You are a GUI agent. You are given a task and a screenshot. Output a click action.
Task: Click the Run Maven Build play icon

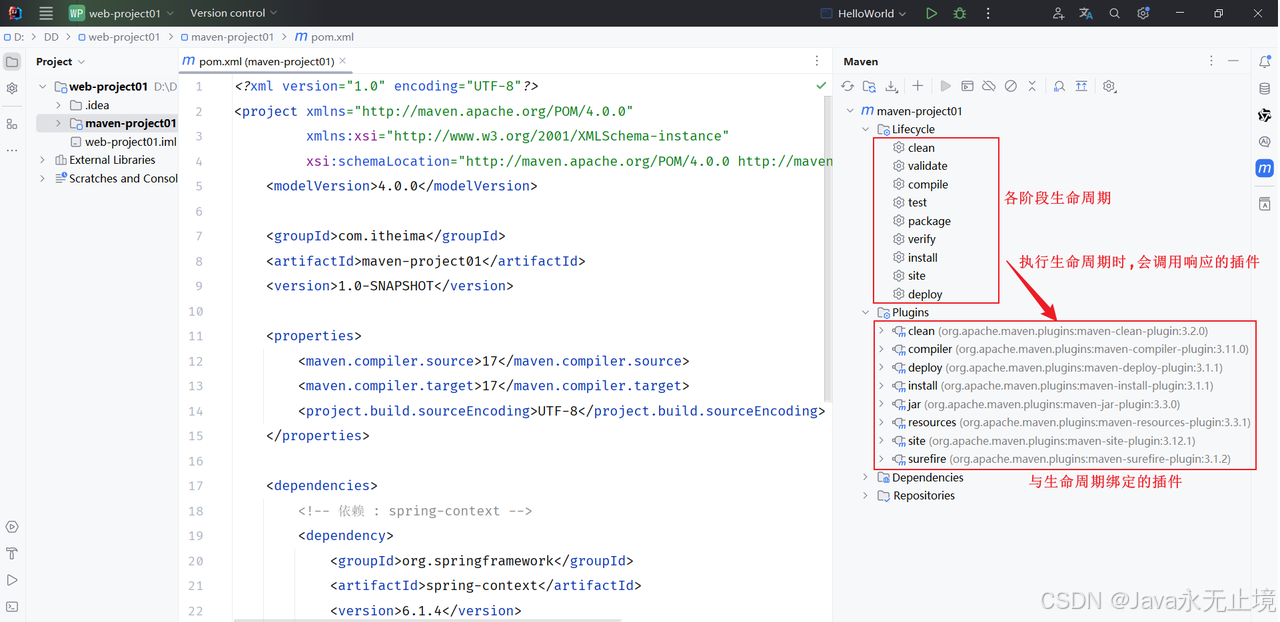coord(945,87)
